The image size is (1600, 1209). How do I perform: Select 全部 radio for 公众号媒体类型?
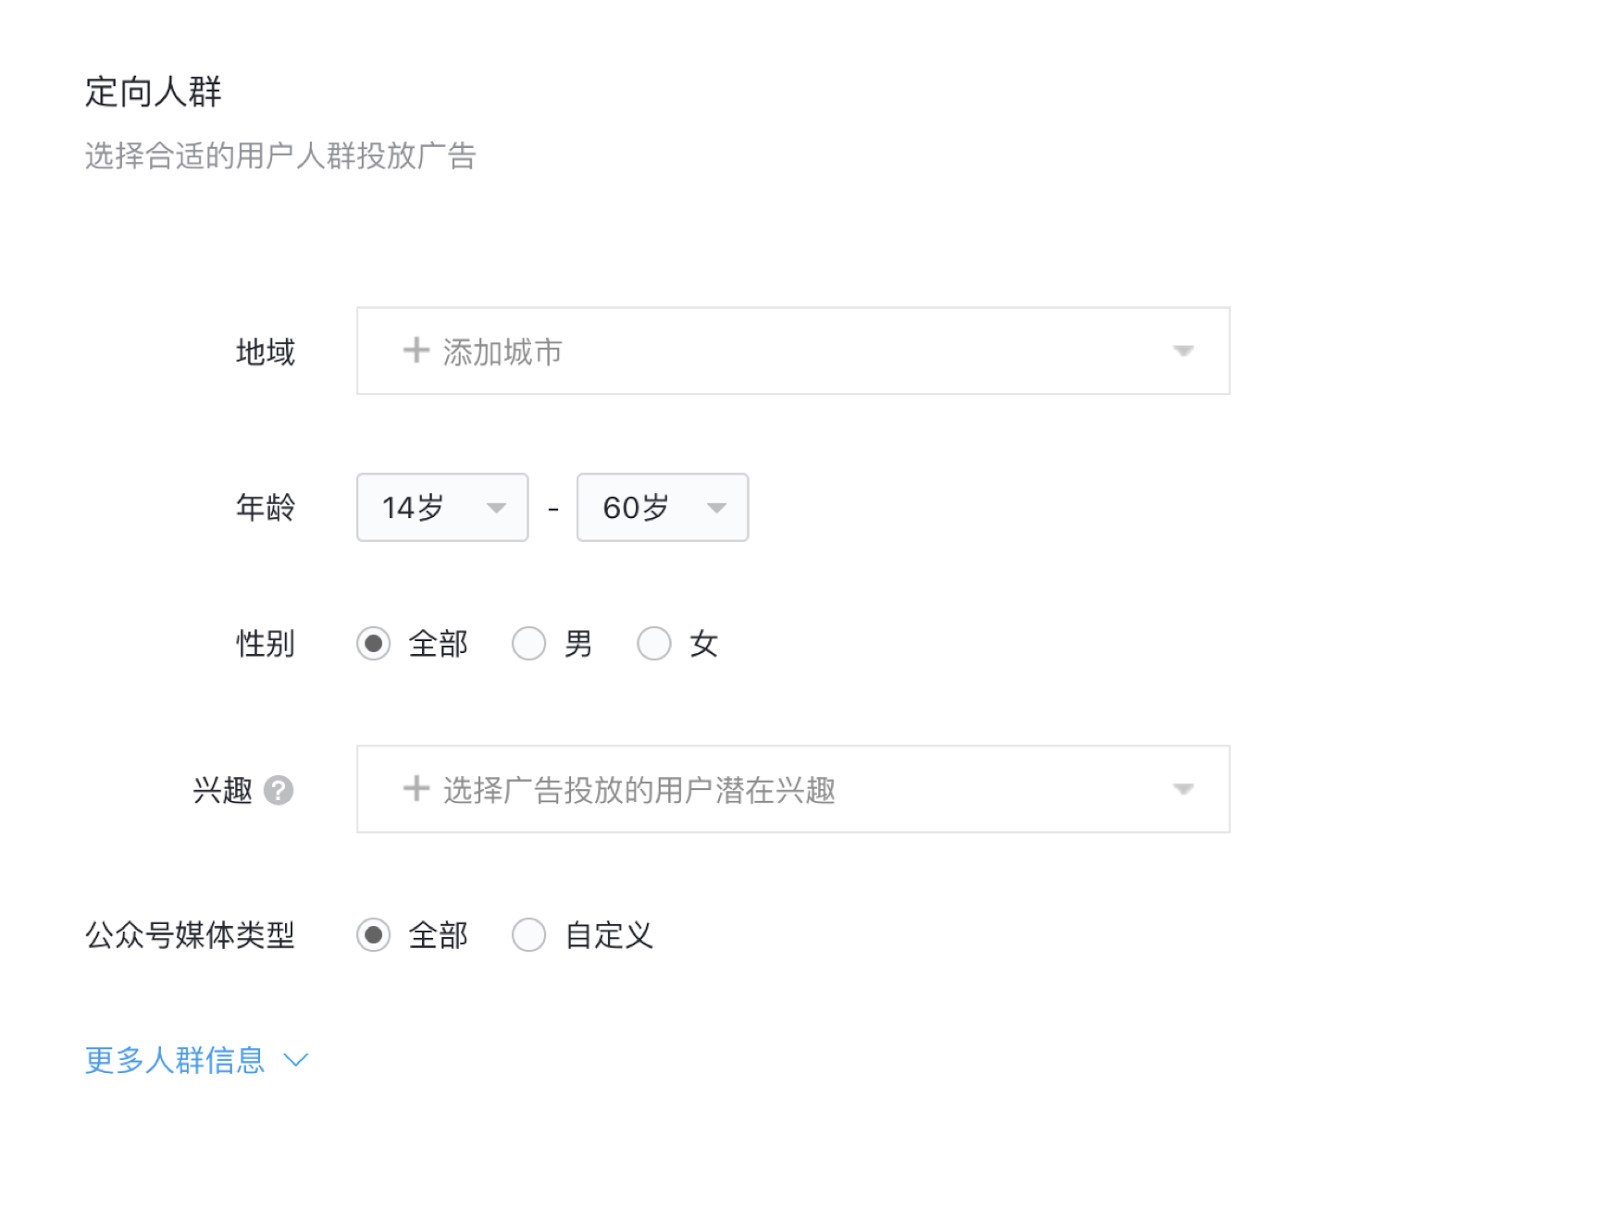coord(373,935)
